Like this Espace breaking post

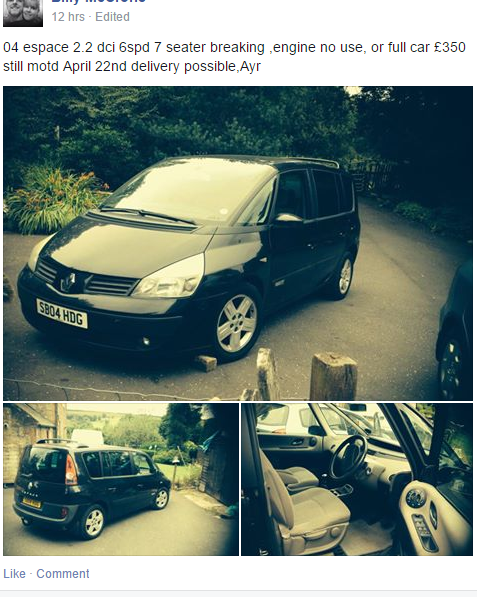(14, 573)
